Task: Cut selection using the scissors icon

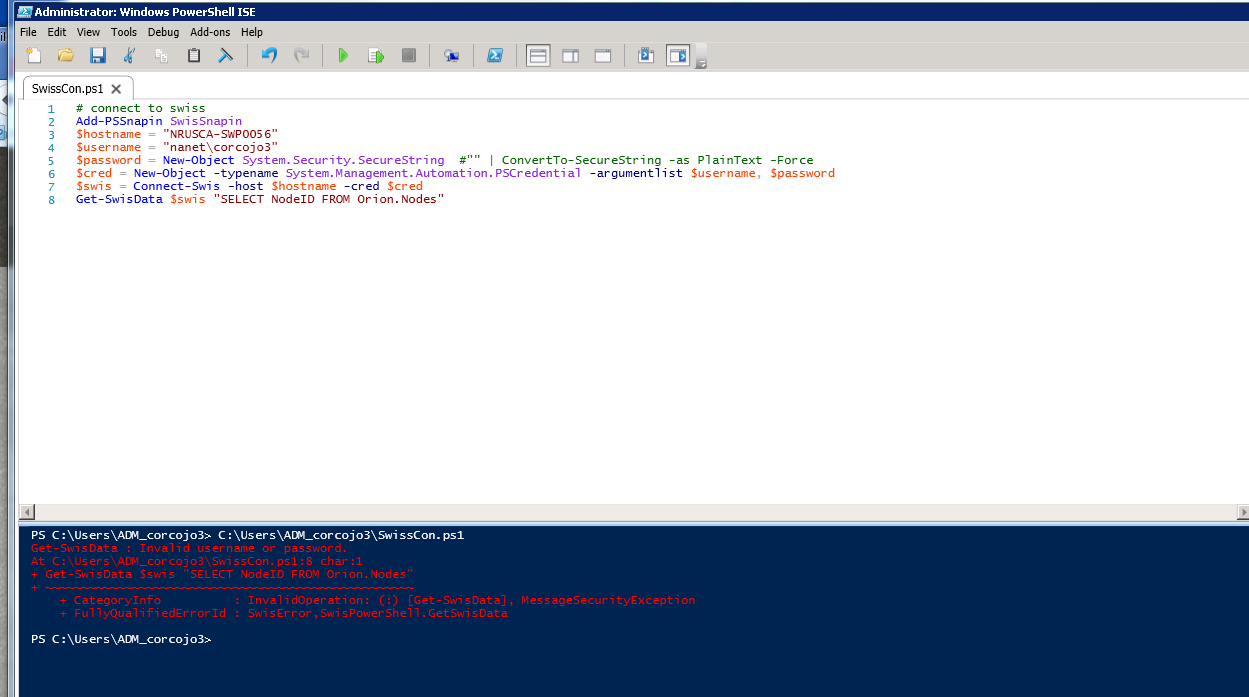Action: pos(130,56)
